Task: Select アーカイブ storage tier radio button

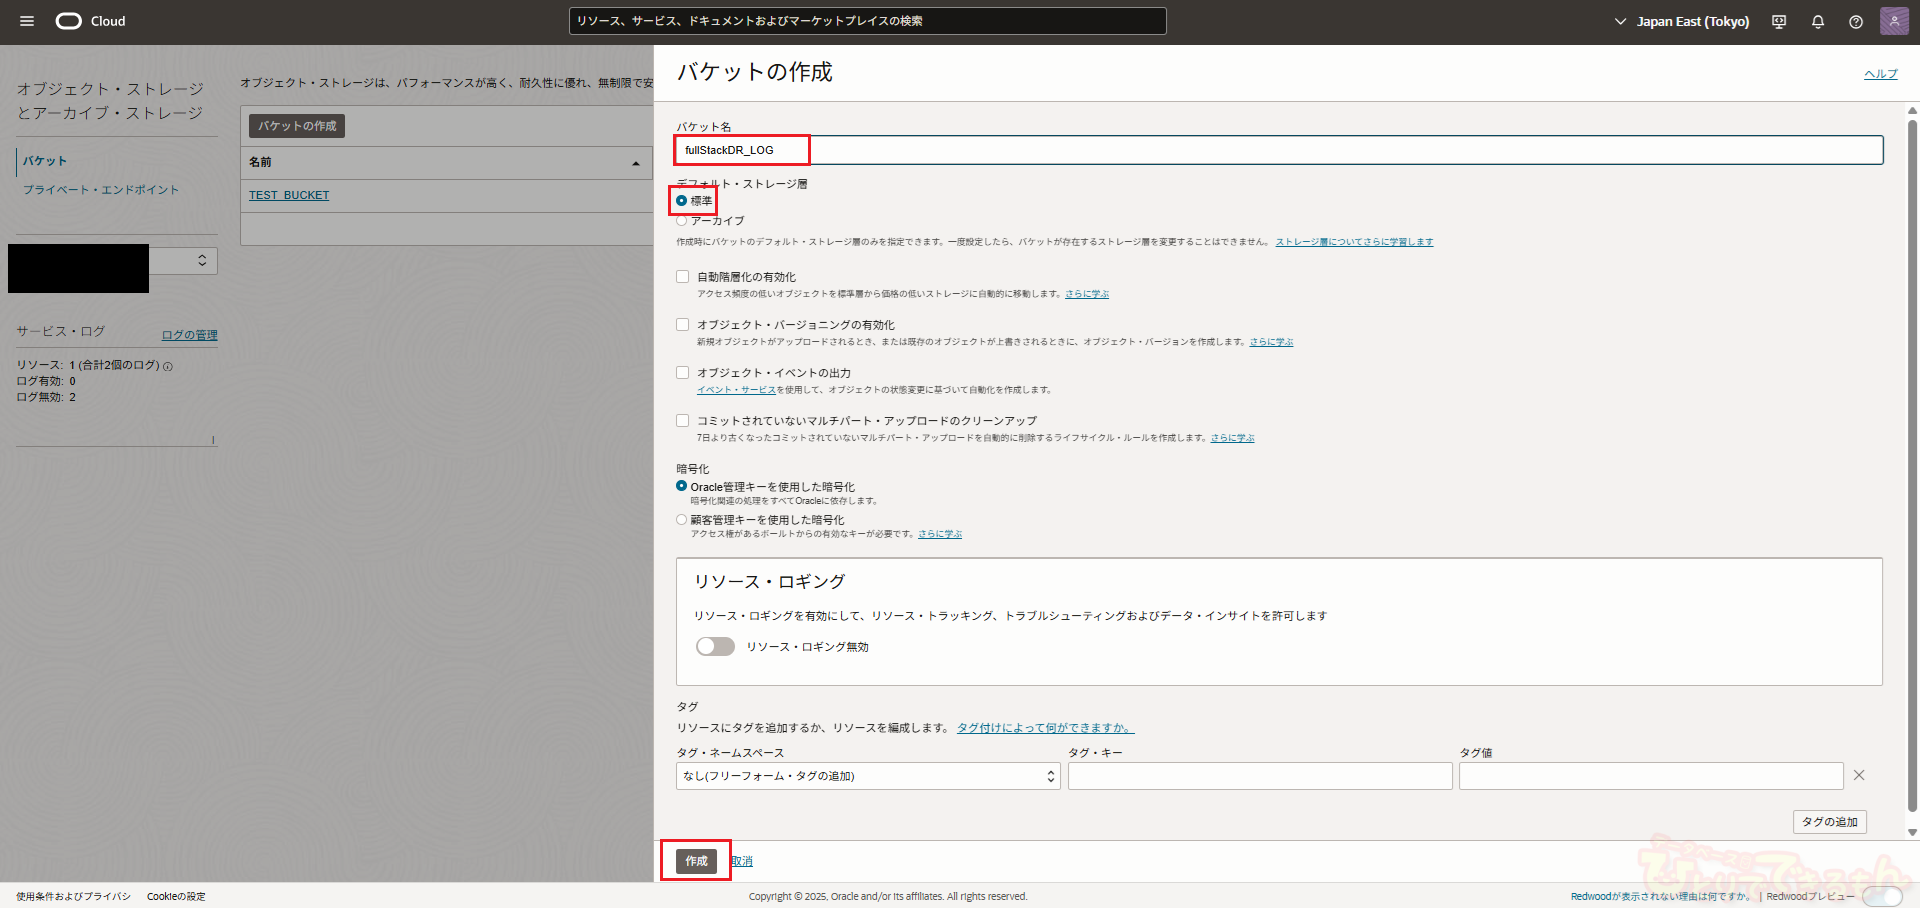Action: click(x=682, y=221)
